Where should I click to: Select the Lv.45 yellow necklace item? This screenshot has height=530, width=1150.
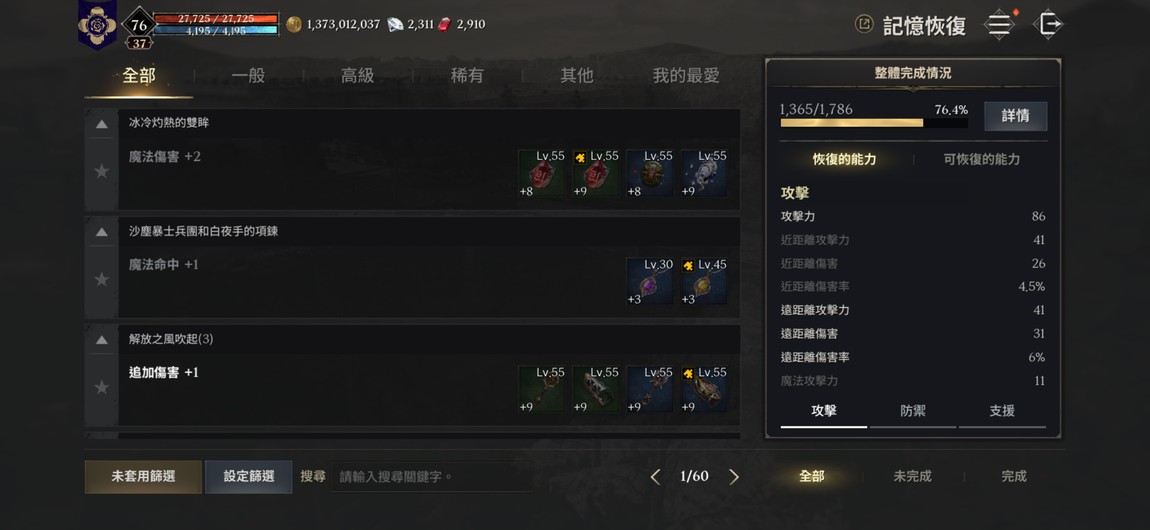point(703,281)
